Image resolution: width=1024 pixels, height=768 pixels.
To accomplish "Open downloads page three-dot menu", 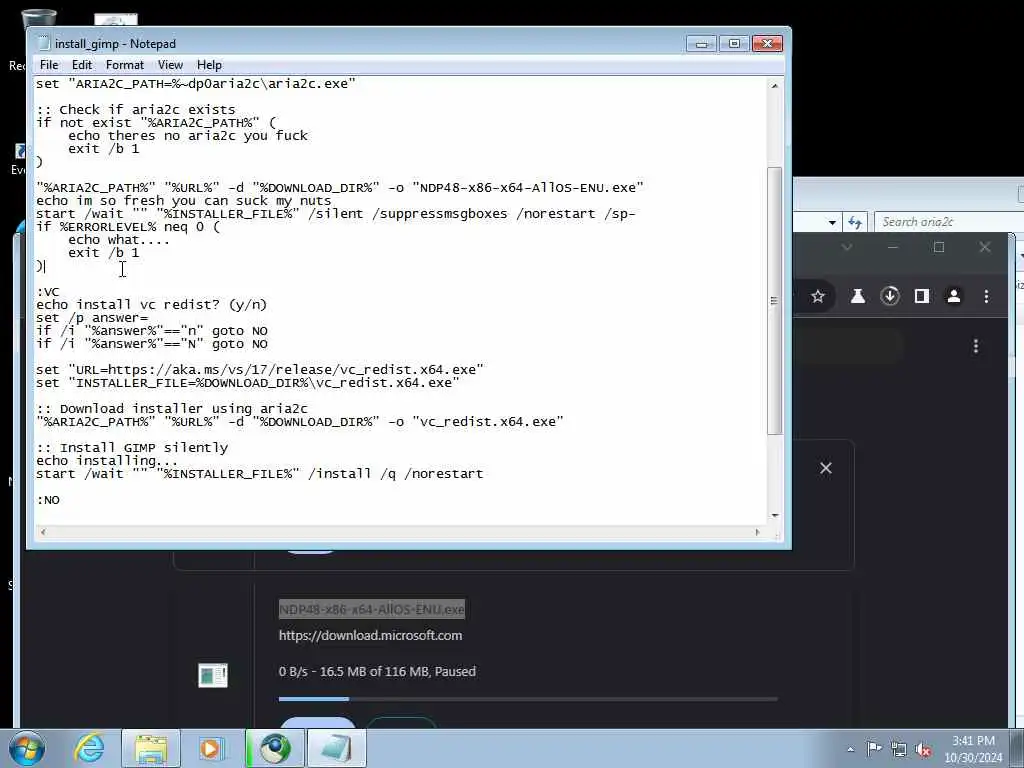I will 976,346.
